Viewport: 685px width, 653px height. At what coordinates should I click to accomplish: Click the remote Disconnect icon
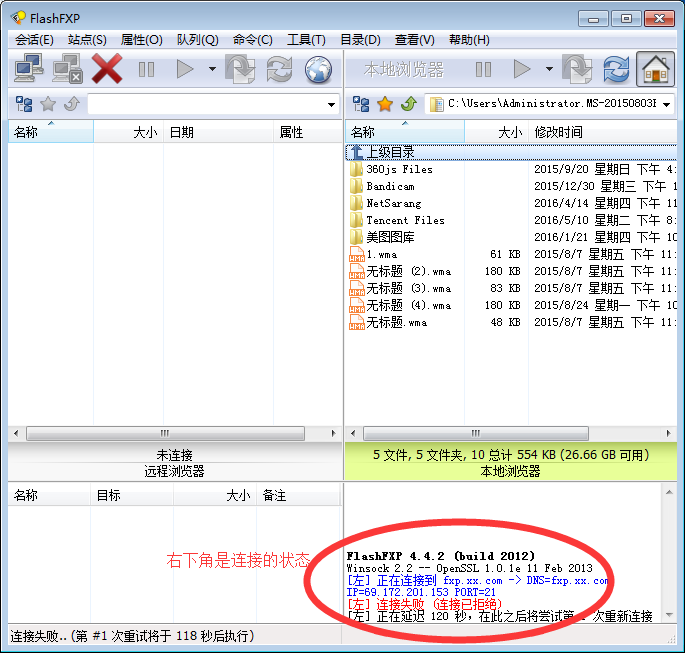pos(67,69)
